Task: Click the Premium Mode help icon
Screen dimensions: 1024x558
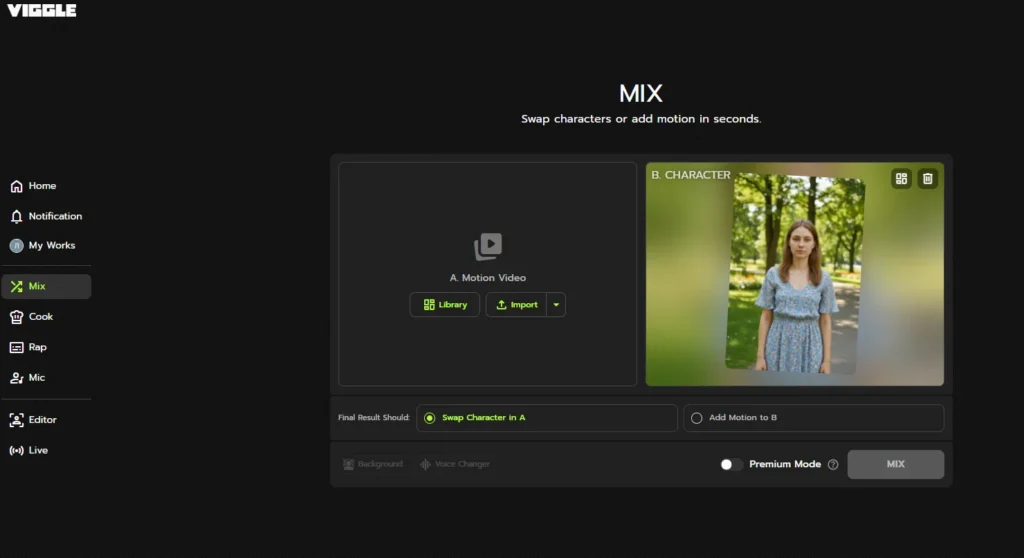Action: tap(833, 465)
